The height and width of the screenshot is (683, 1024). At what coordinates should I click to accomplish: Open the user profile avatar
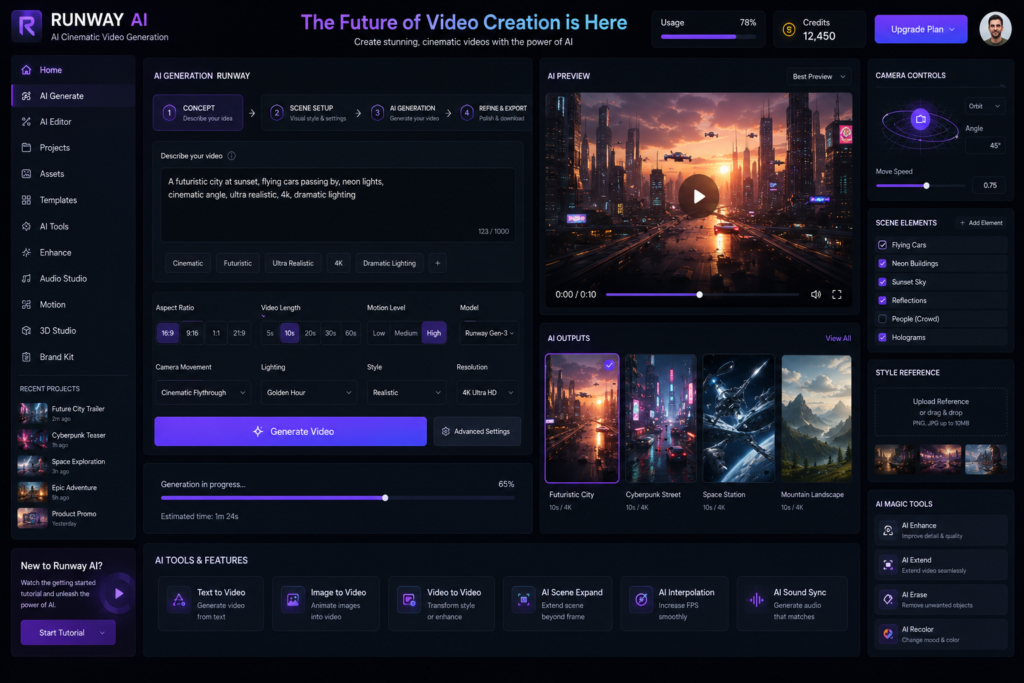995,29
